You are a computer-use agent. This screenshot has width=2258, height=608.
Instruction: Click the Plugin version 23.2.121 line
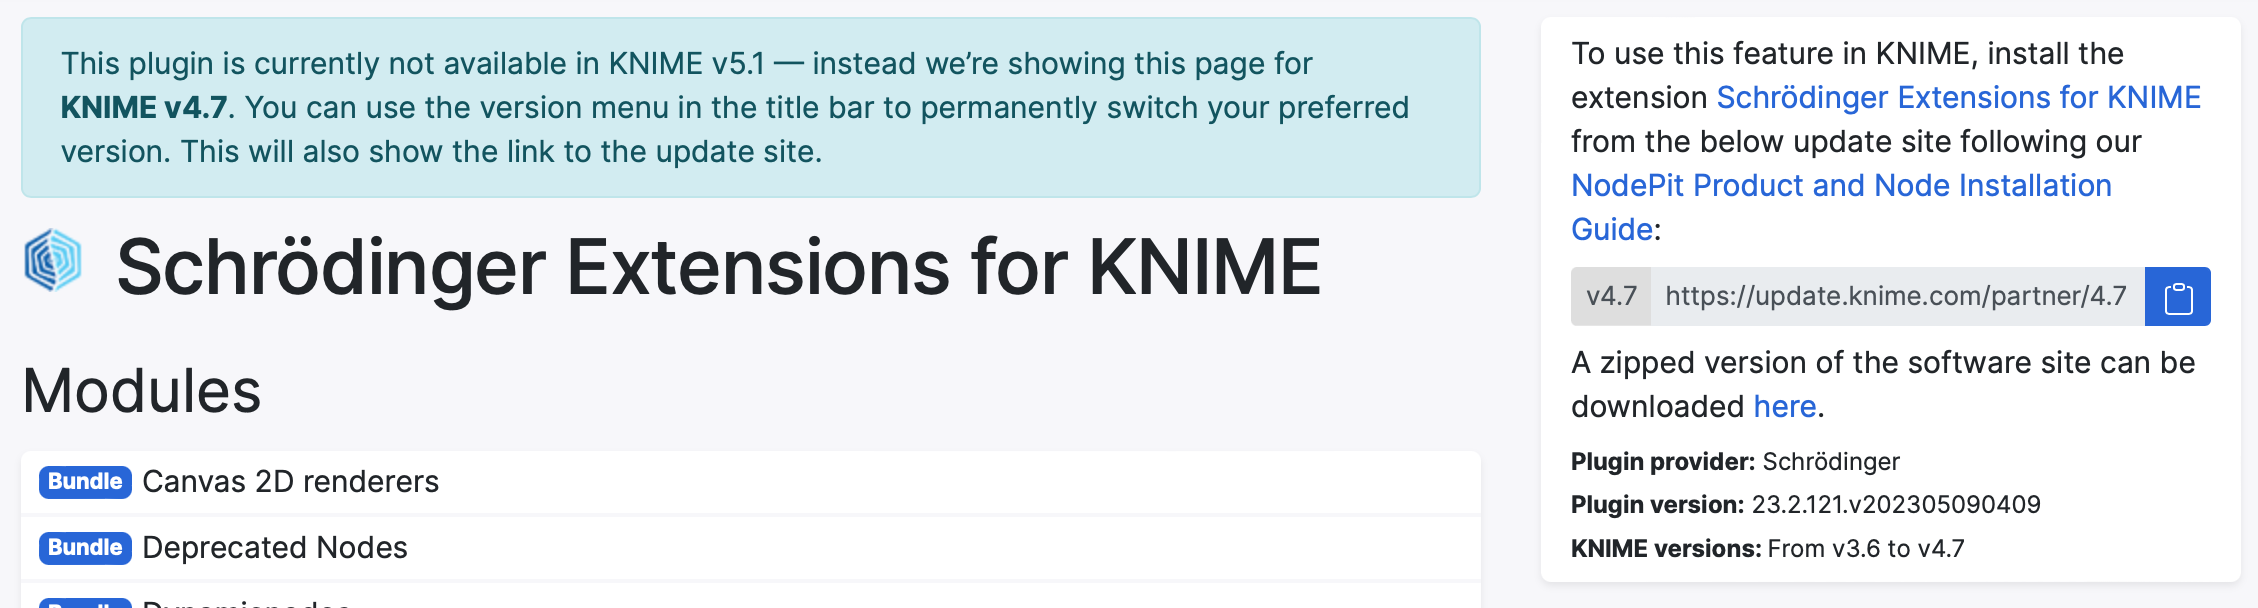1805,505
